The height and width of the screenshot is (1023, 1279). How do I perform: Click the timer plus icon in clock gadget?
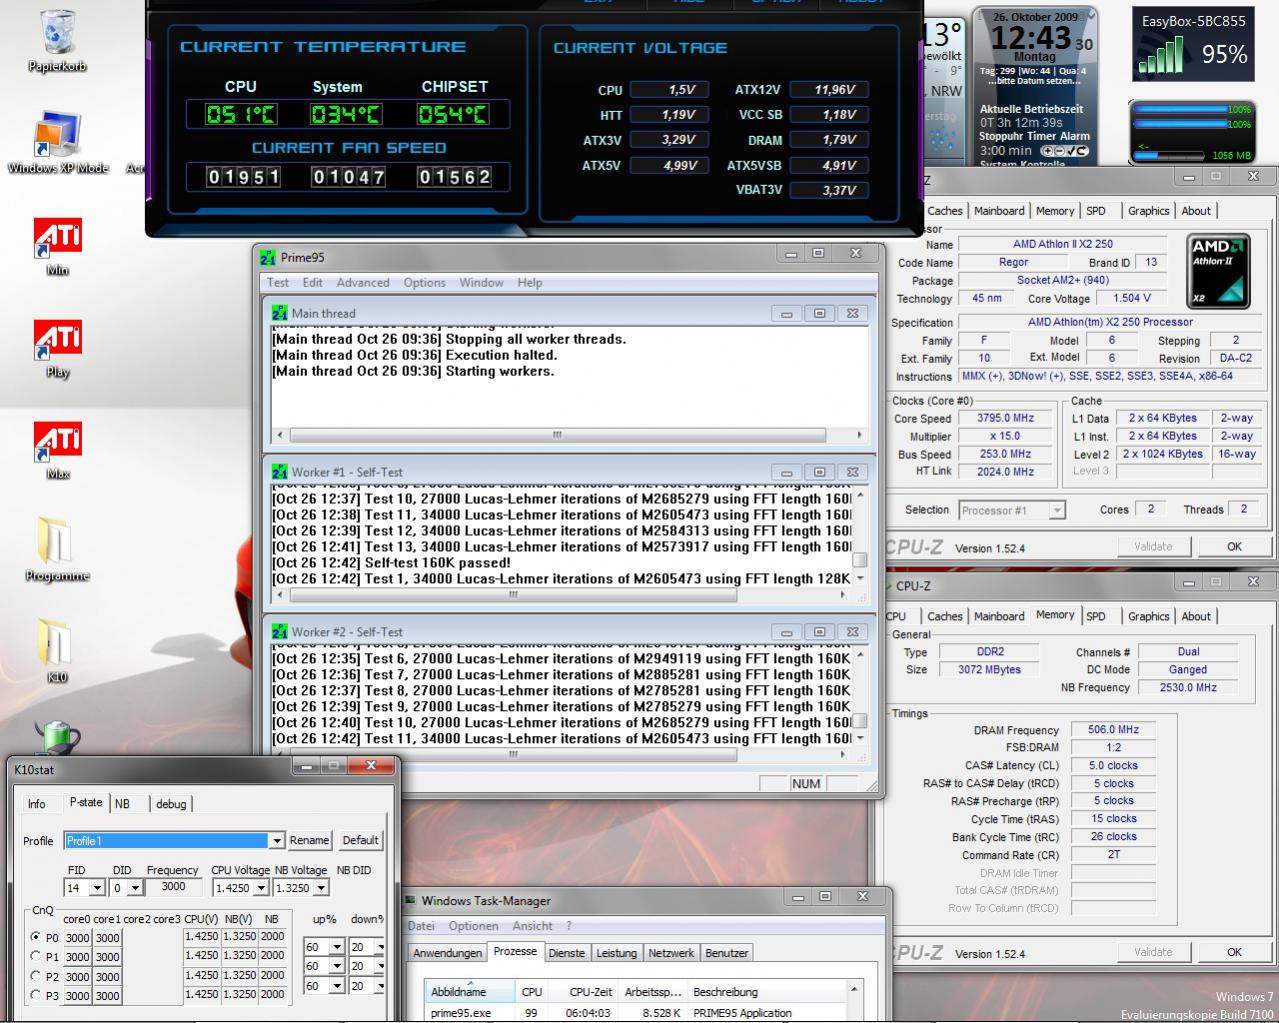[1047, 151]
